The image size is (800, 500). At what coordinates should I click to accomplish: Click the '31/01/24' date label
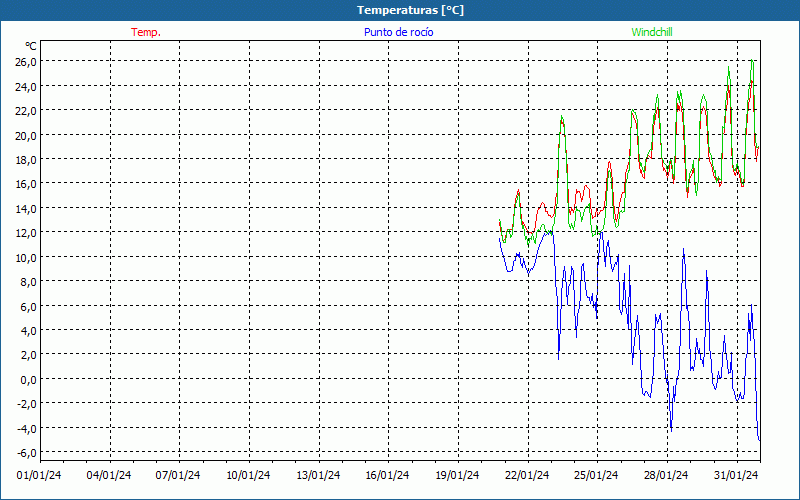(x=736, y=475)
